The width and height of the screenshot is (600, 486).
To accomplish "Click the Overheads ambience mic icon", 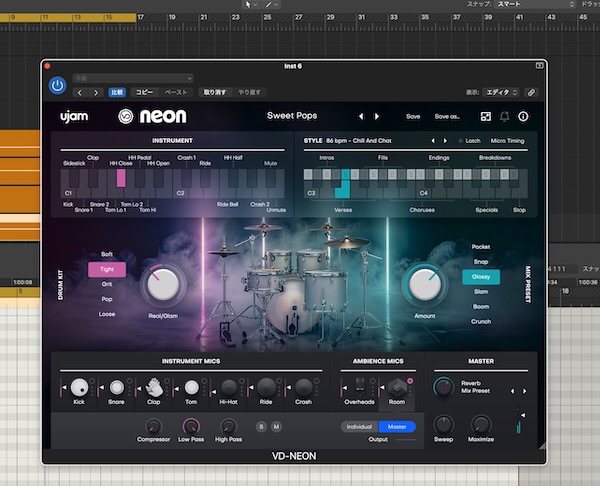I will tap(360, 387).
